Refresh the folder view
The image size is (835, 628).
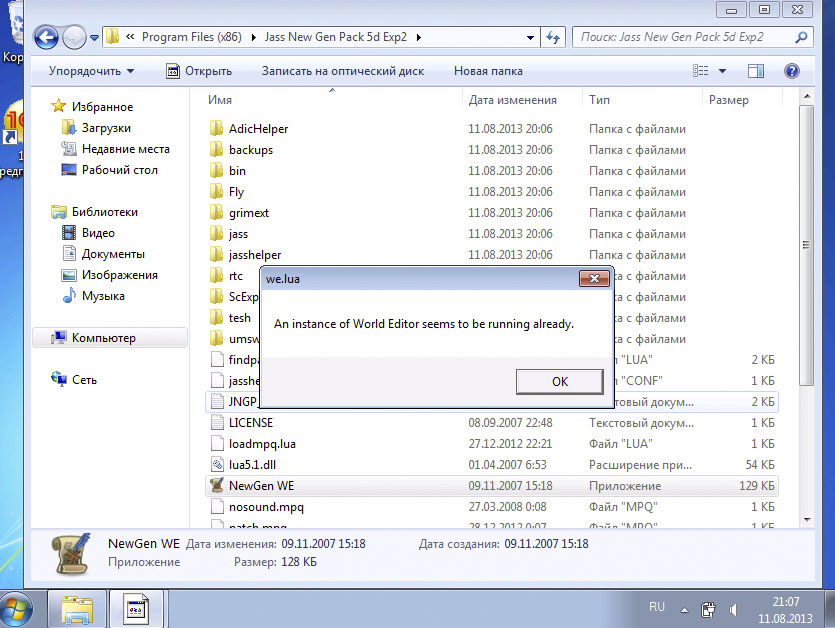tap(553, 37)
